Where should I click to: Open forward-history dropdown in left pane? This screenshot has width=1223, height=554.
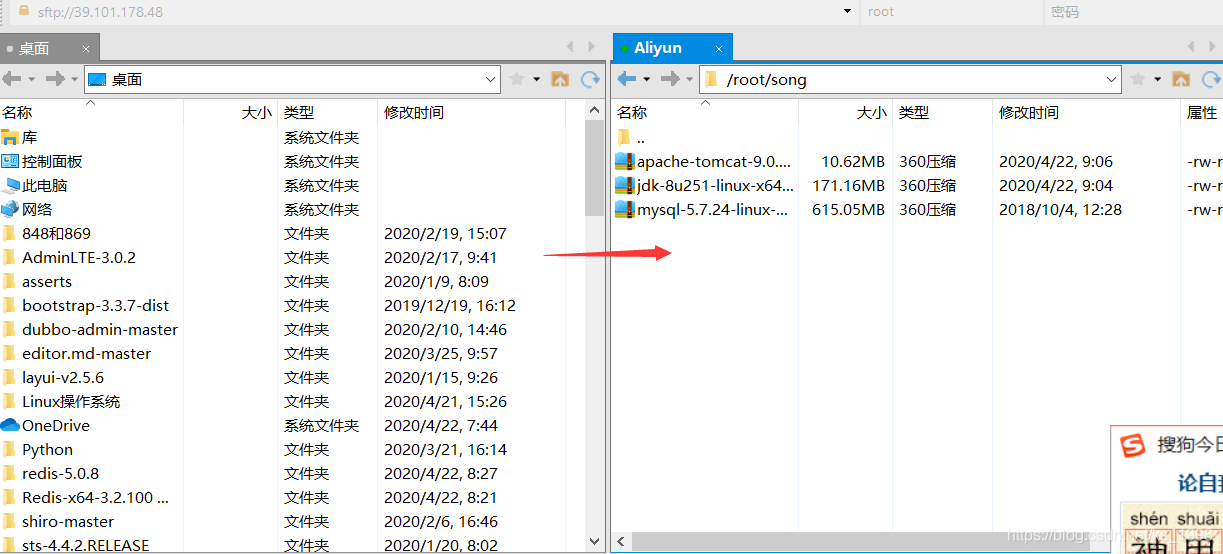tap(74, 79)
